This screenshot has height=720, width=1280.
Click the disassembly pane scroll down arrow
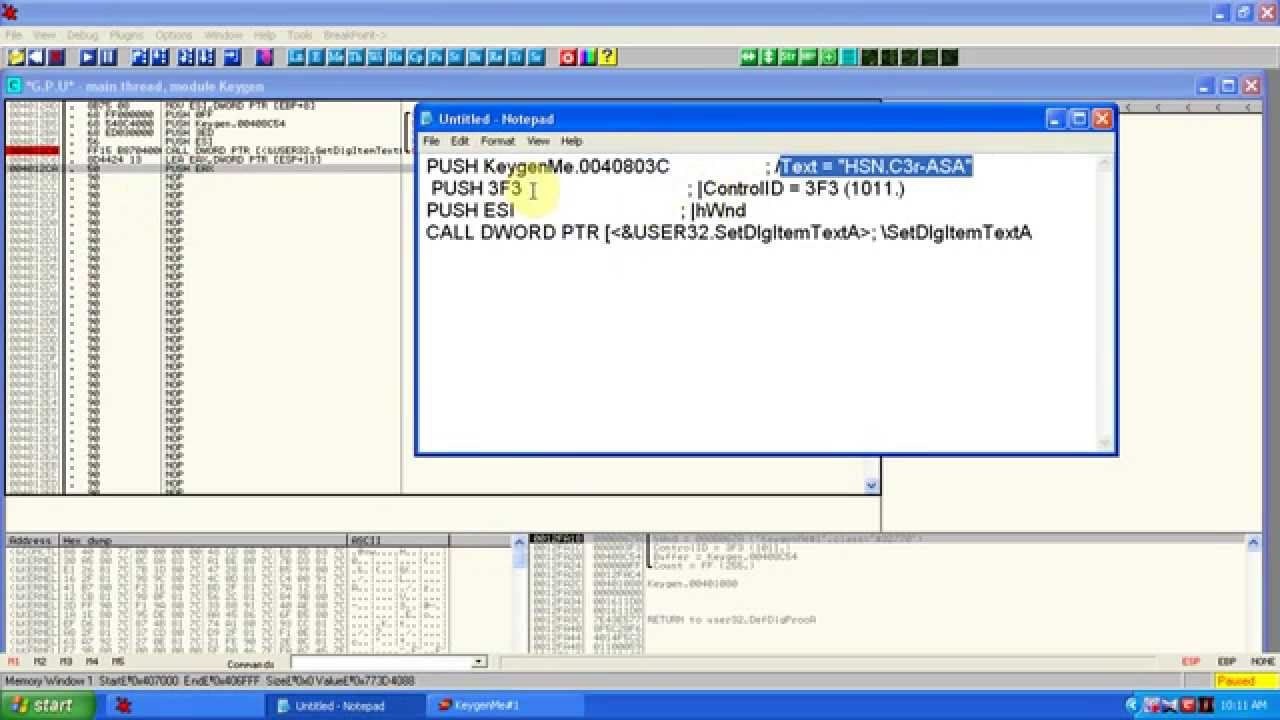(872, 486)
